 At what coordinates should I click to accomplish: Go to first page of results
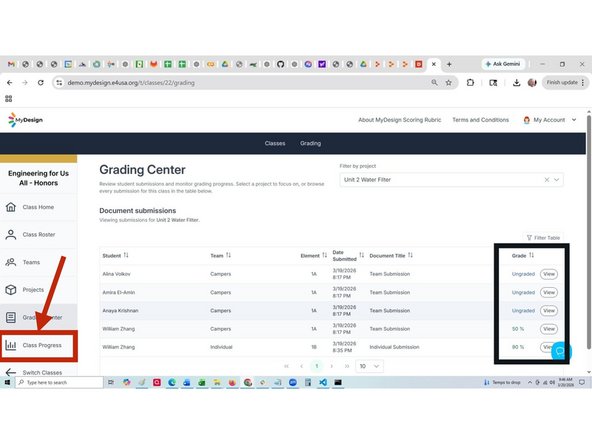tap(287, 366)
